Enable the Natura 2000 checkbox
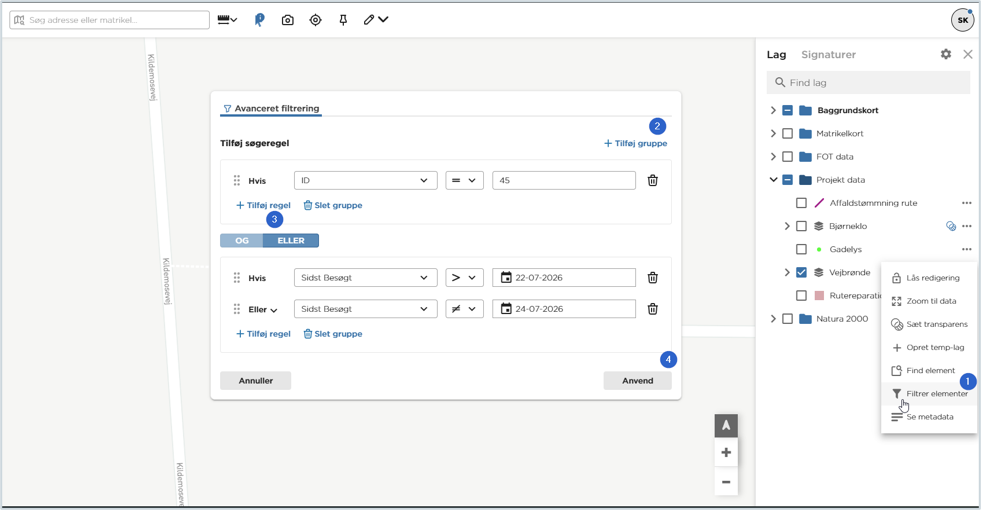 [788, 319]
